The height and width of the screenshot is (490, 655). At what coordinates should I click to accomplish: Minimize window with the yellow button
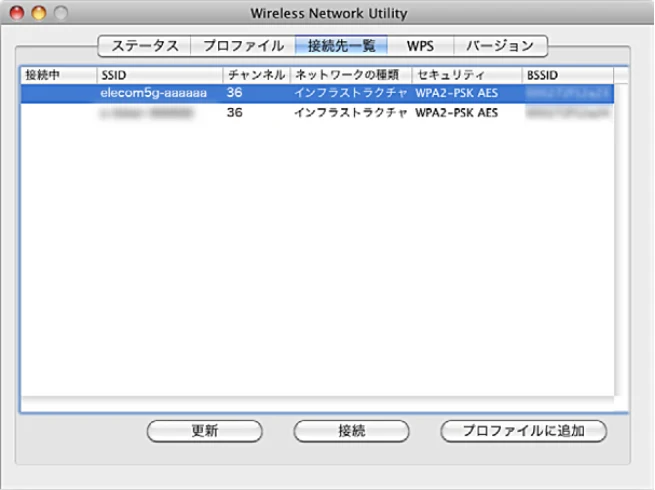(39, 13)
